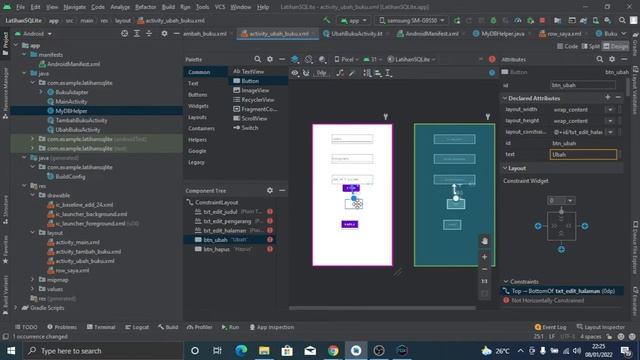
Task: Open the samsung SM-G9550 device dropdown
Action: tap(411, 20)
